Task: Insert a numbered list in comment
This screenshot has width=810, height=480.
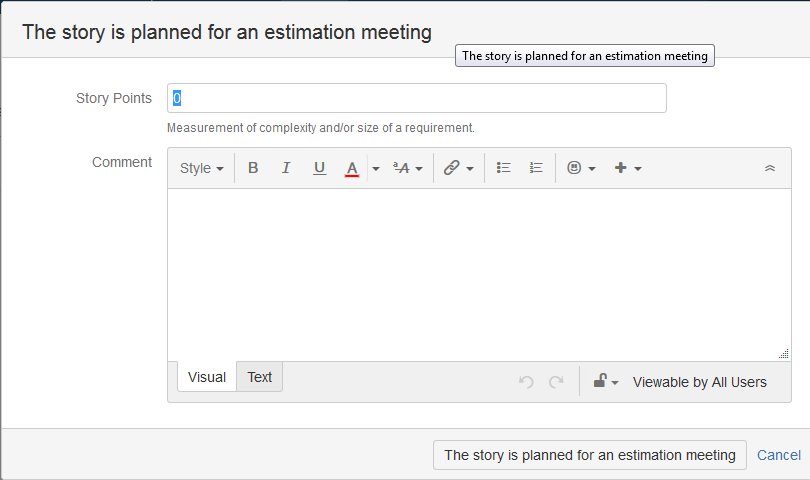Action: tap(536, 168)
